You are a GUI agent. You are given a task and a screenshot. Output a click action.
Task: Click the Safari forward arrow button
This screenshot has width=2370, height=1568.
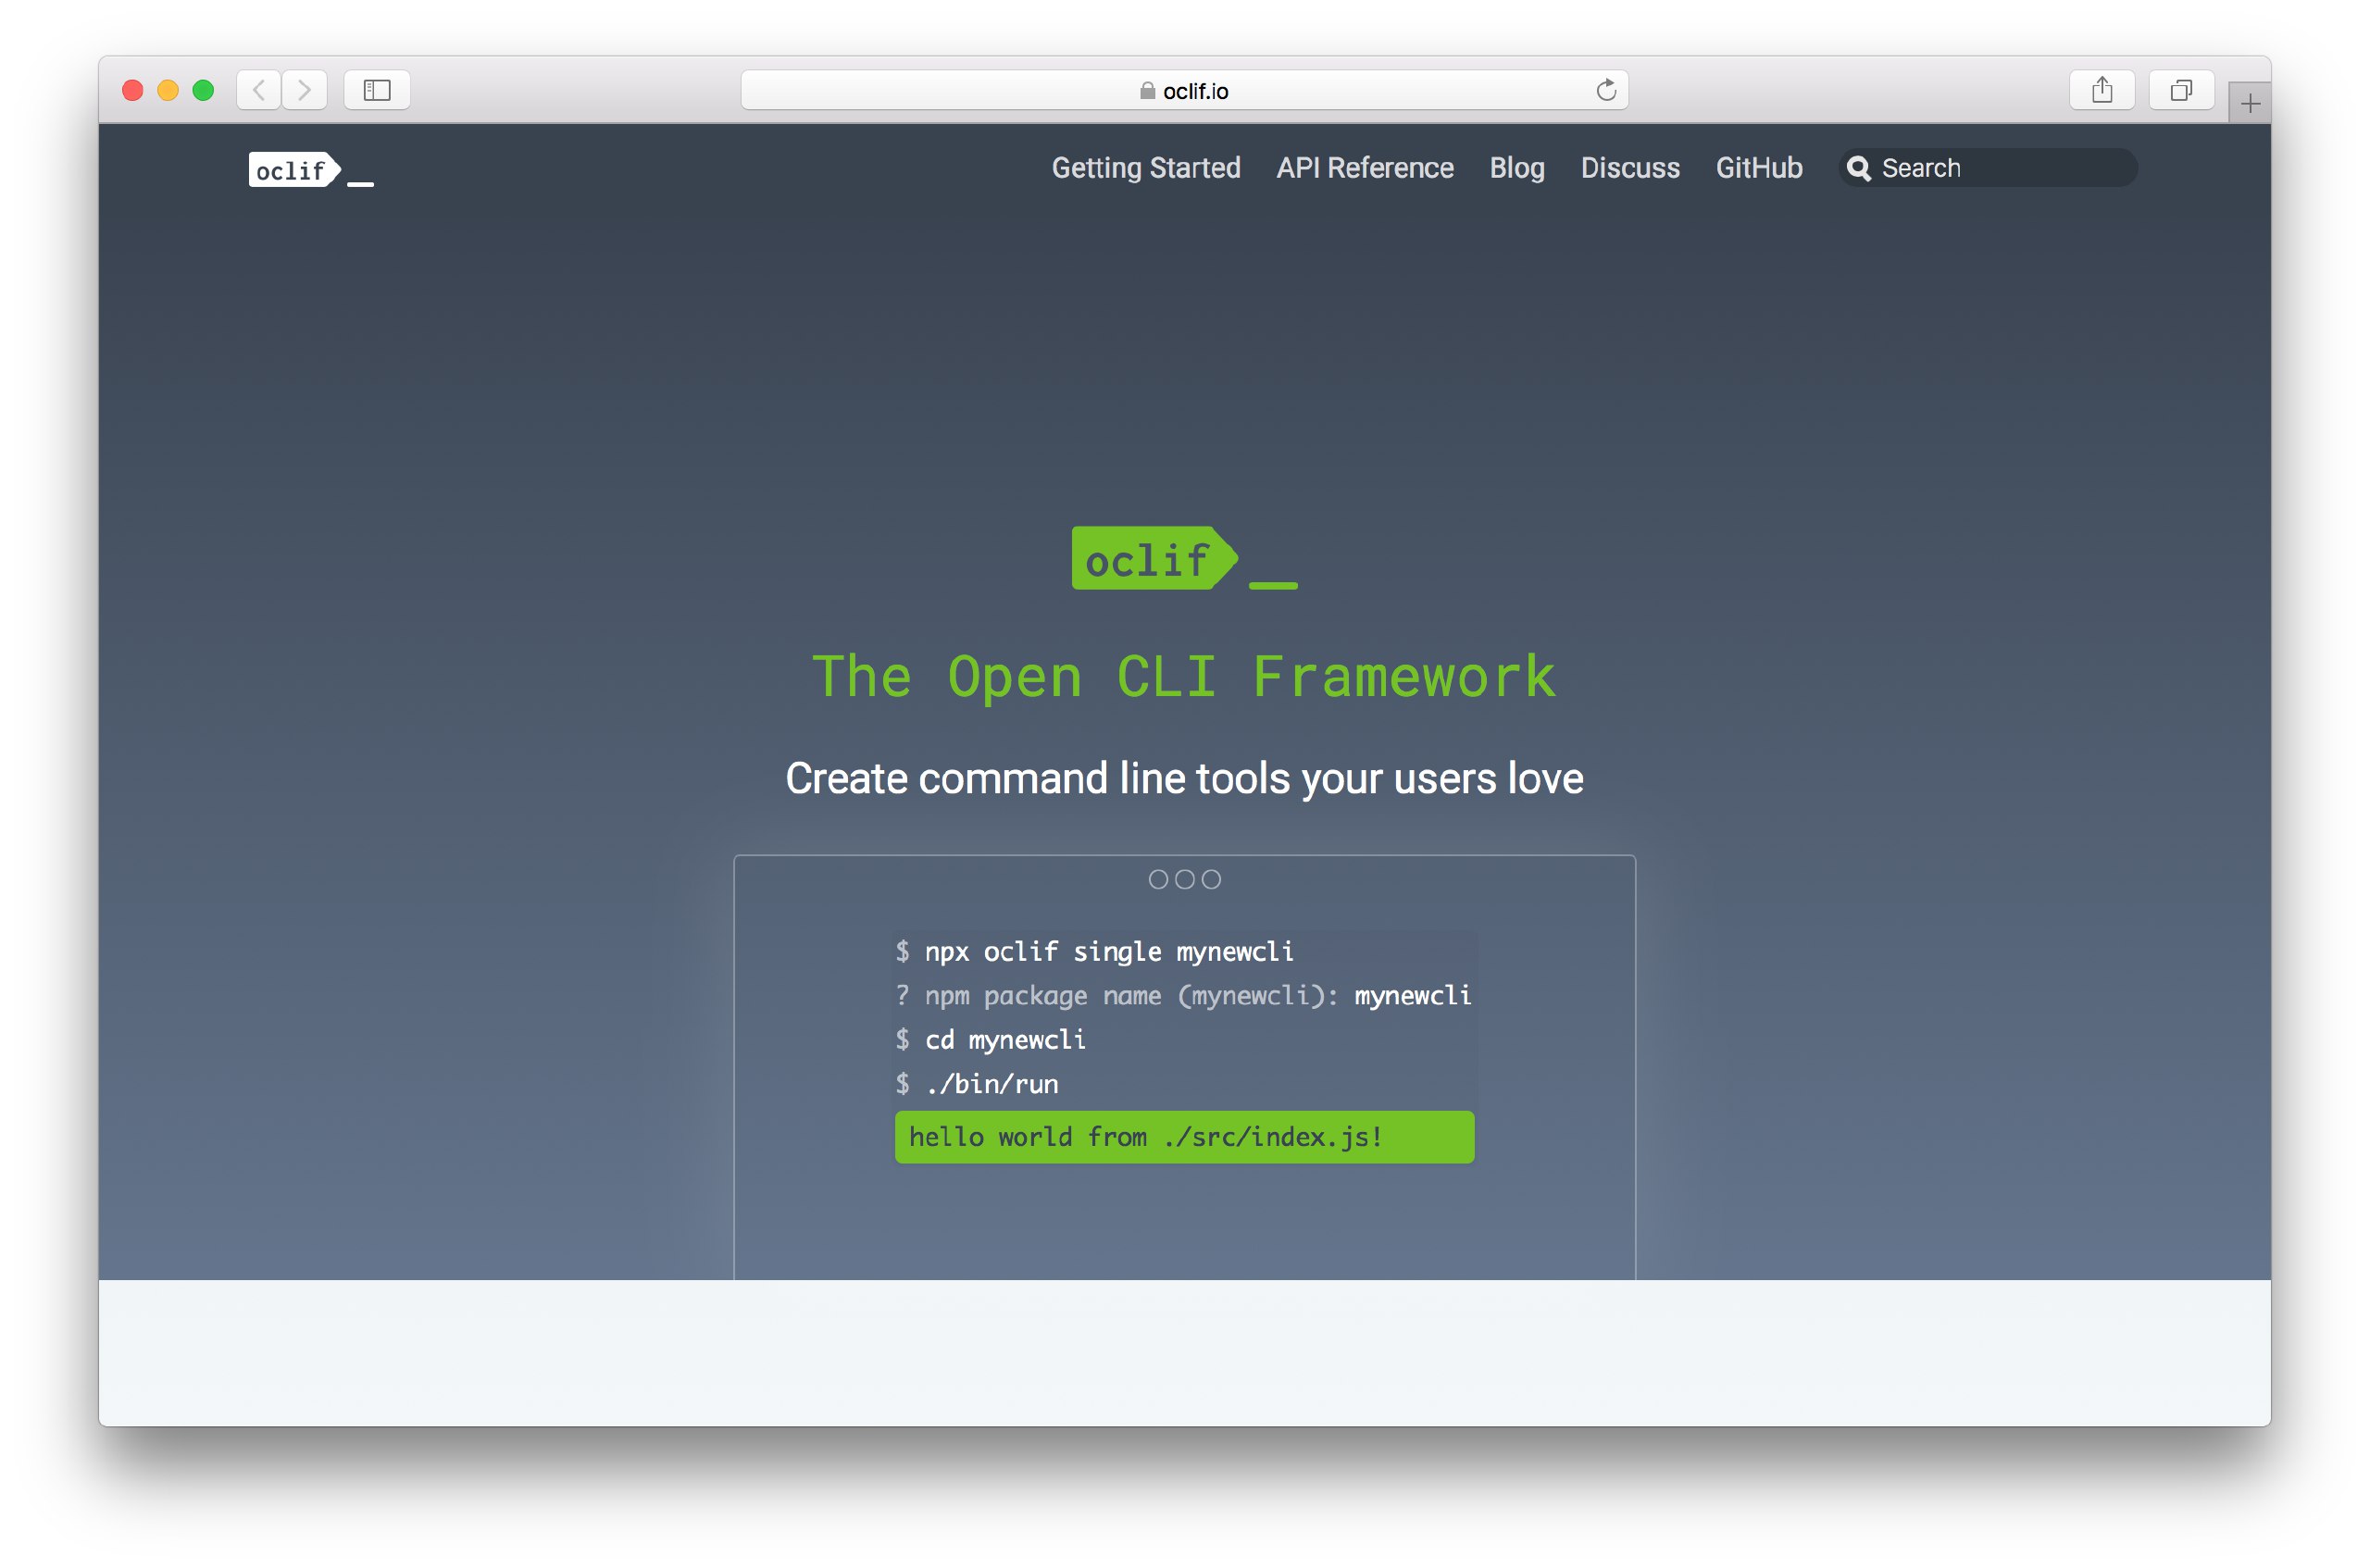point(304,90)
